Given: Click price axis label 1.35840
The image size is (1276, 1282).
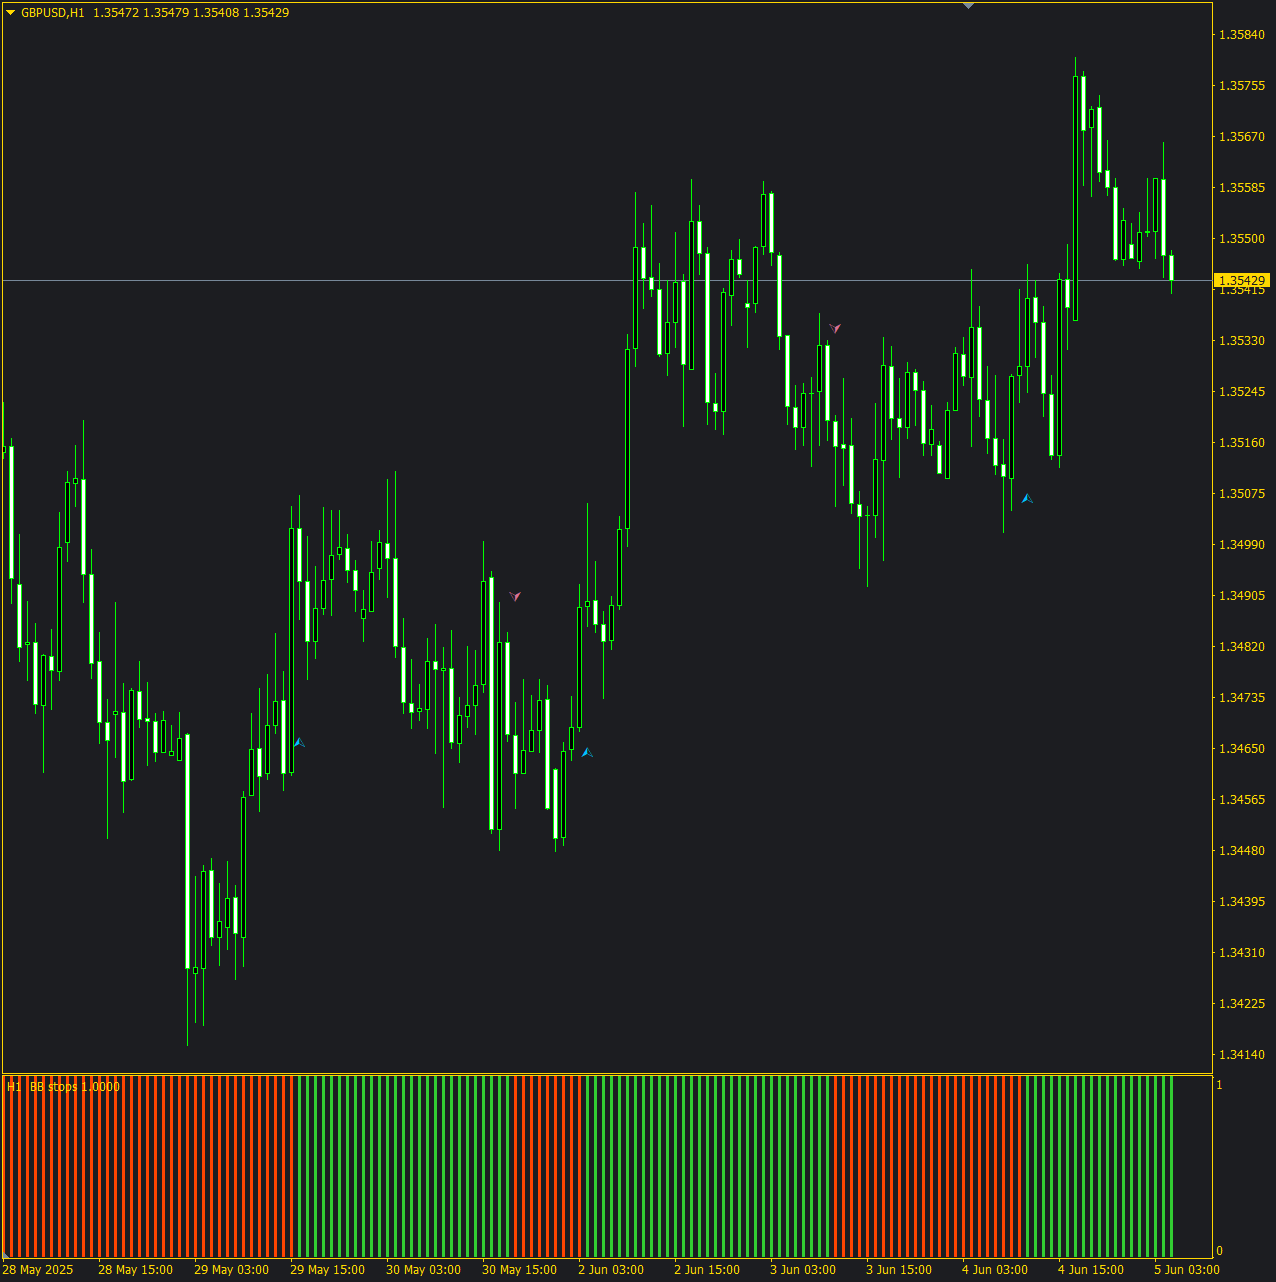Looking at the screenshot, I should [x=1241, y=35].
